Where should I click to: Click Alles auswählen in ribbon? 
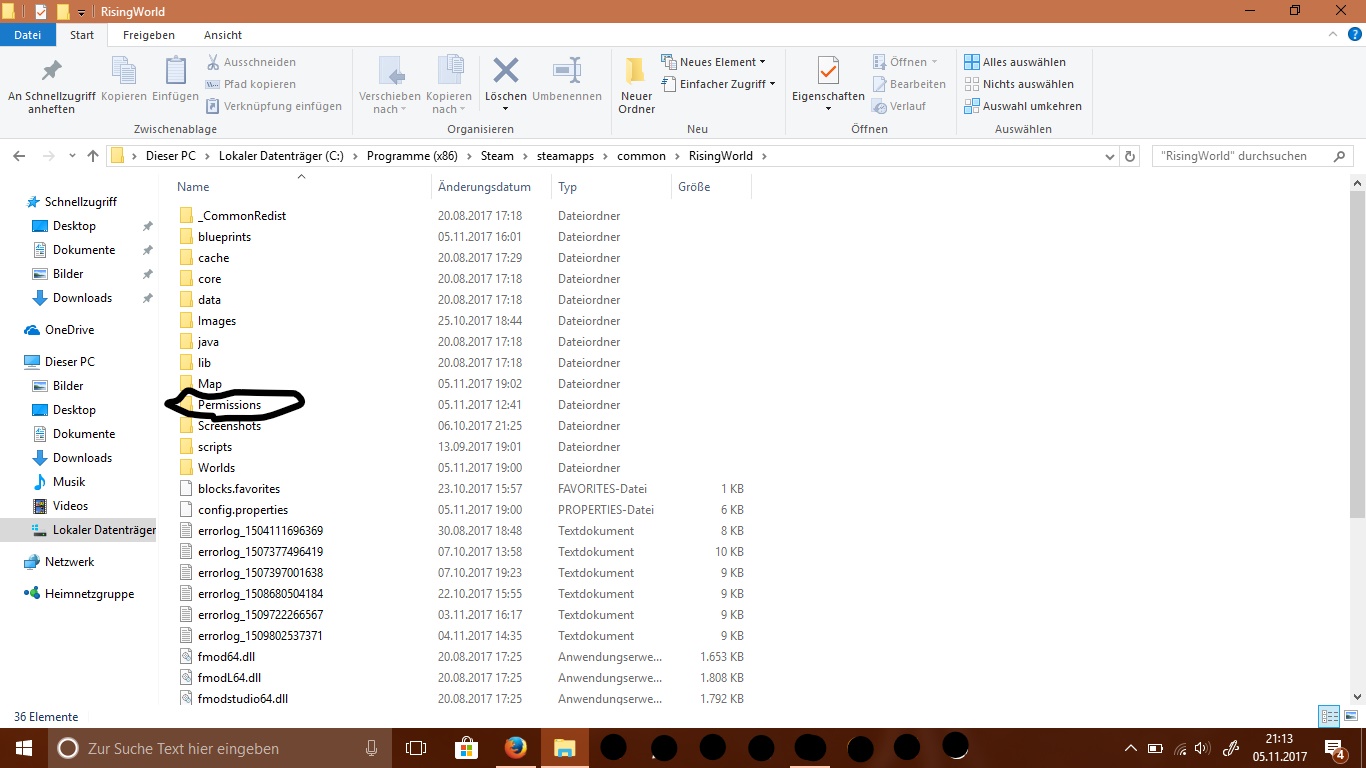coord(1015,62)
